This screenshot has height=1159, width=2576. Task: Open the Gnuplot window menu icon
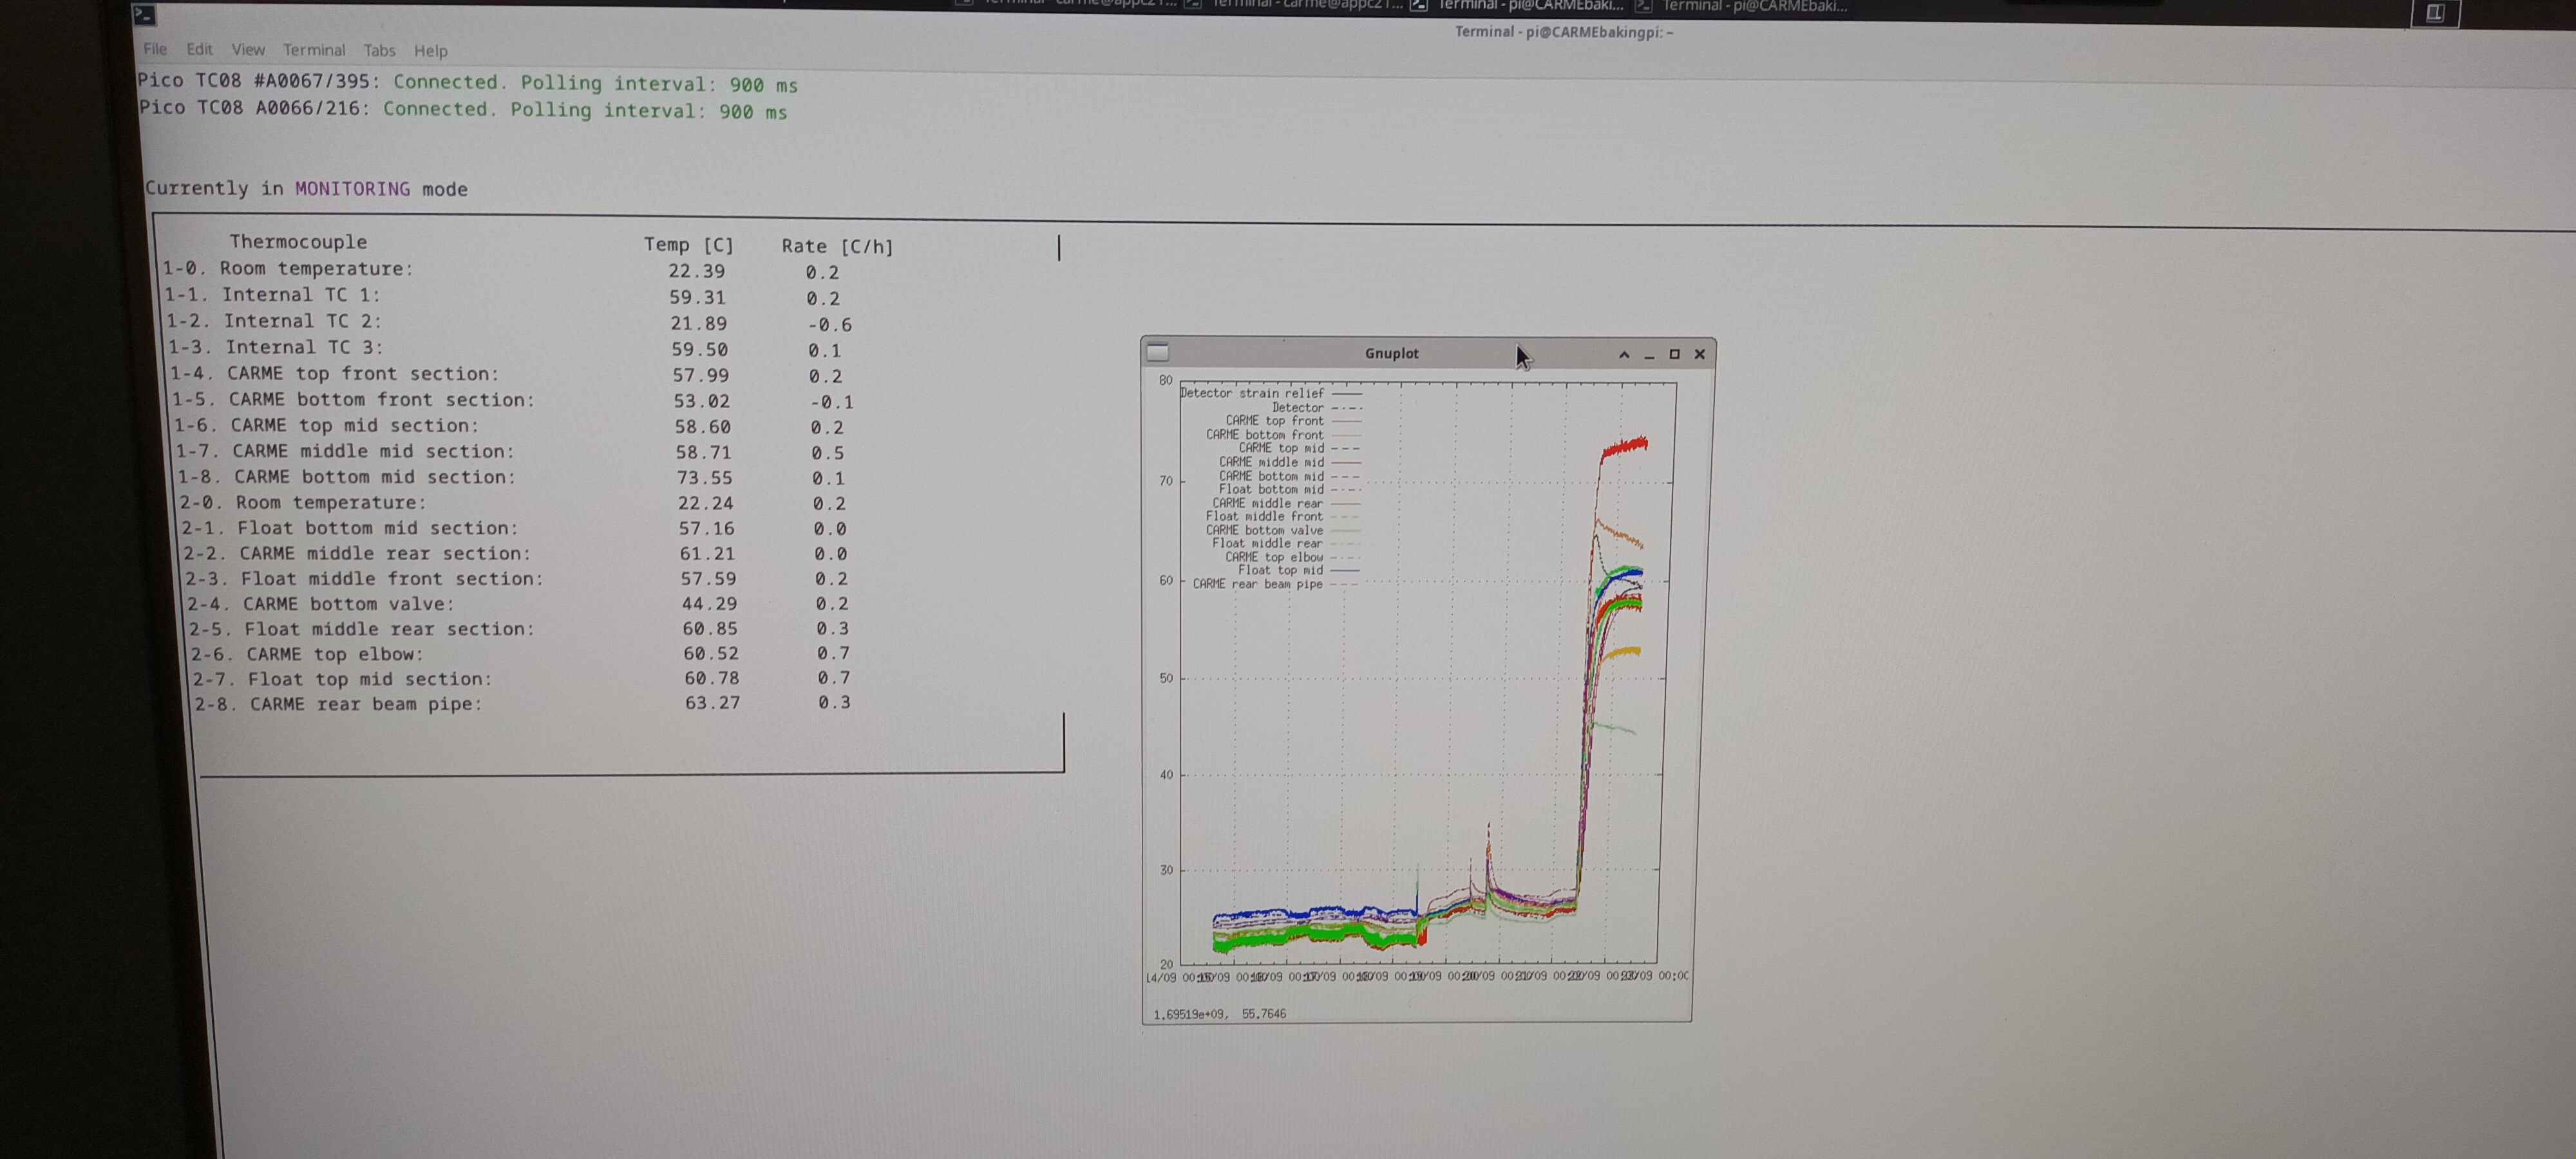point(1157,352)
